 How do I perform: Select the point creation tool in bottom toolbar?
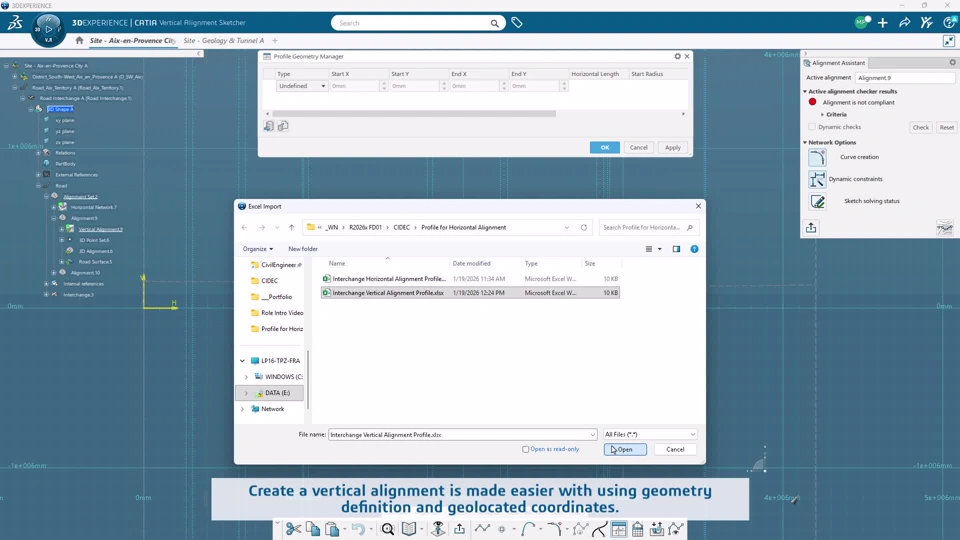click(501, 530)
